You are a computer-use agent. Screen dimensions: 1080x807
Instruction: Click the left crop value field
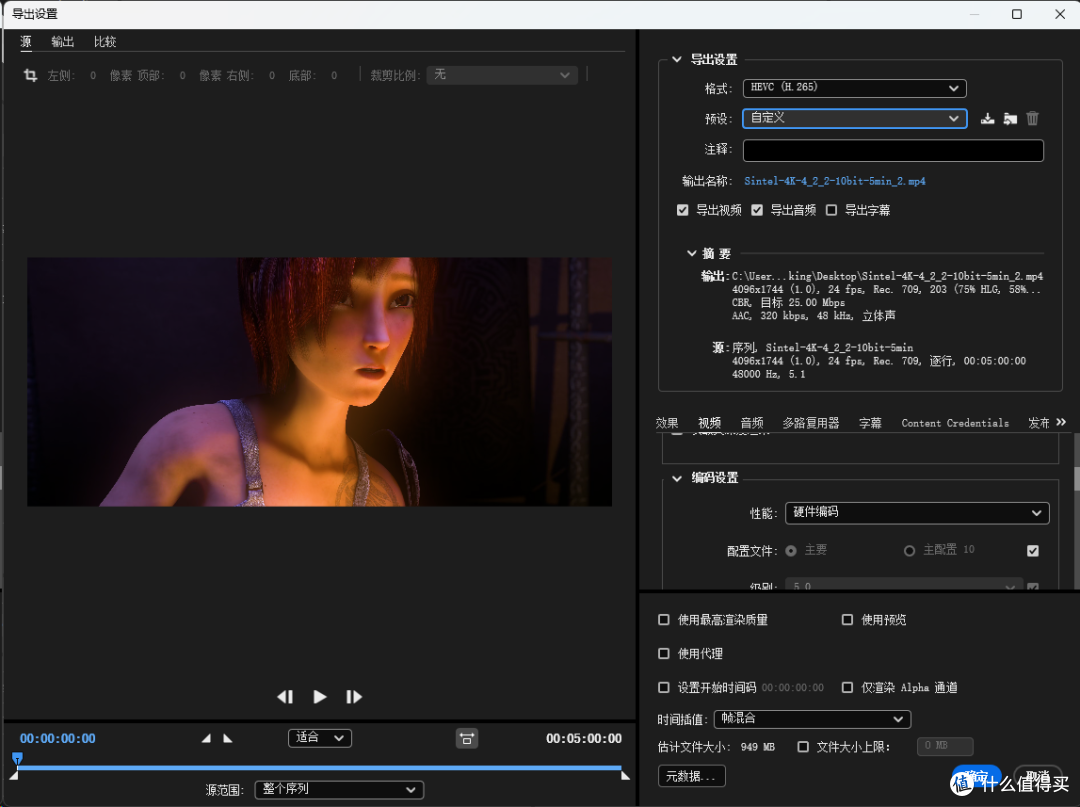(93, 76)
